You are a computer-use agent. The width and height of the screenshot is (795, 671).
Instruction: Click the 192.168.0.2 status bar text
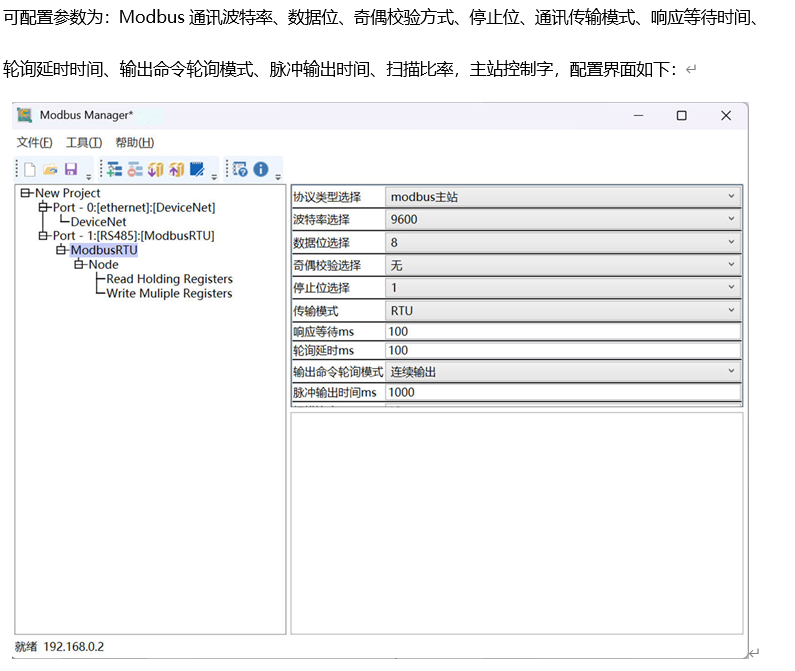point(74,647)
